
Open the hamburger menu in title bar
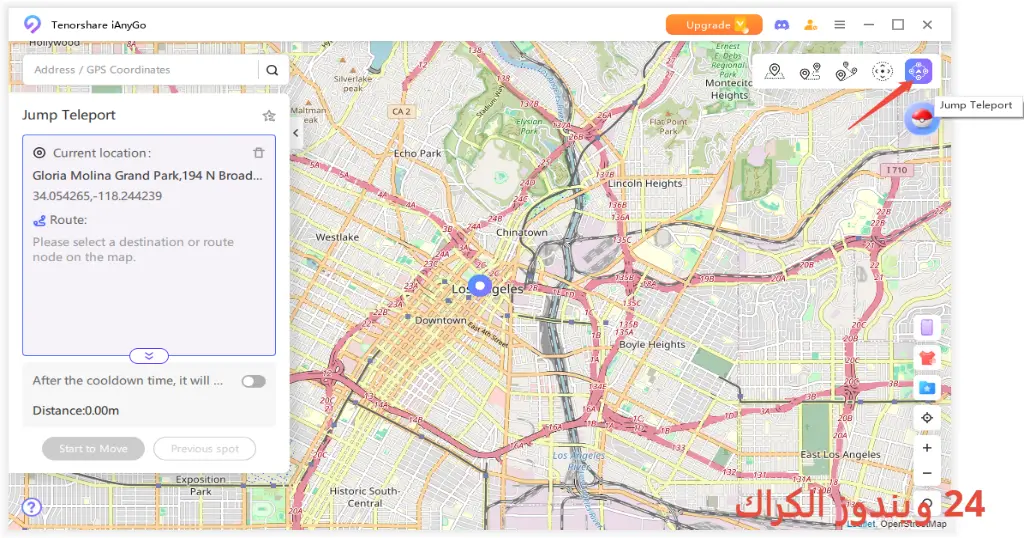point(840,25)
